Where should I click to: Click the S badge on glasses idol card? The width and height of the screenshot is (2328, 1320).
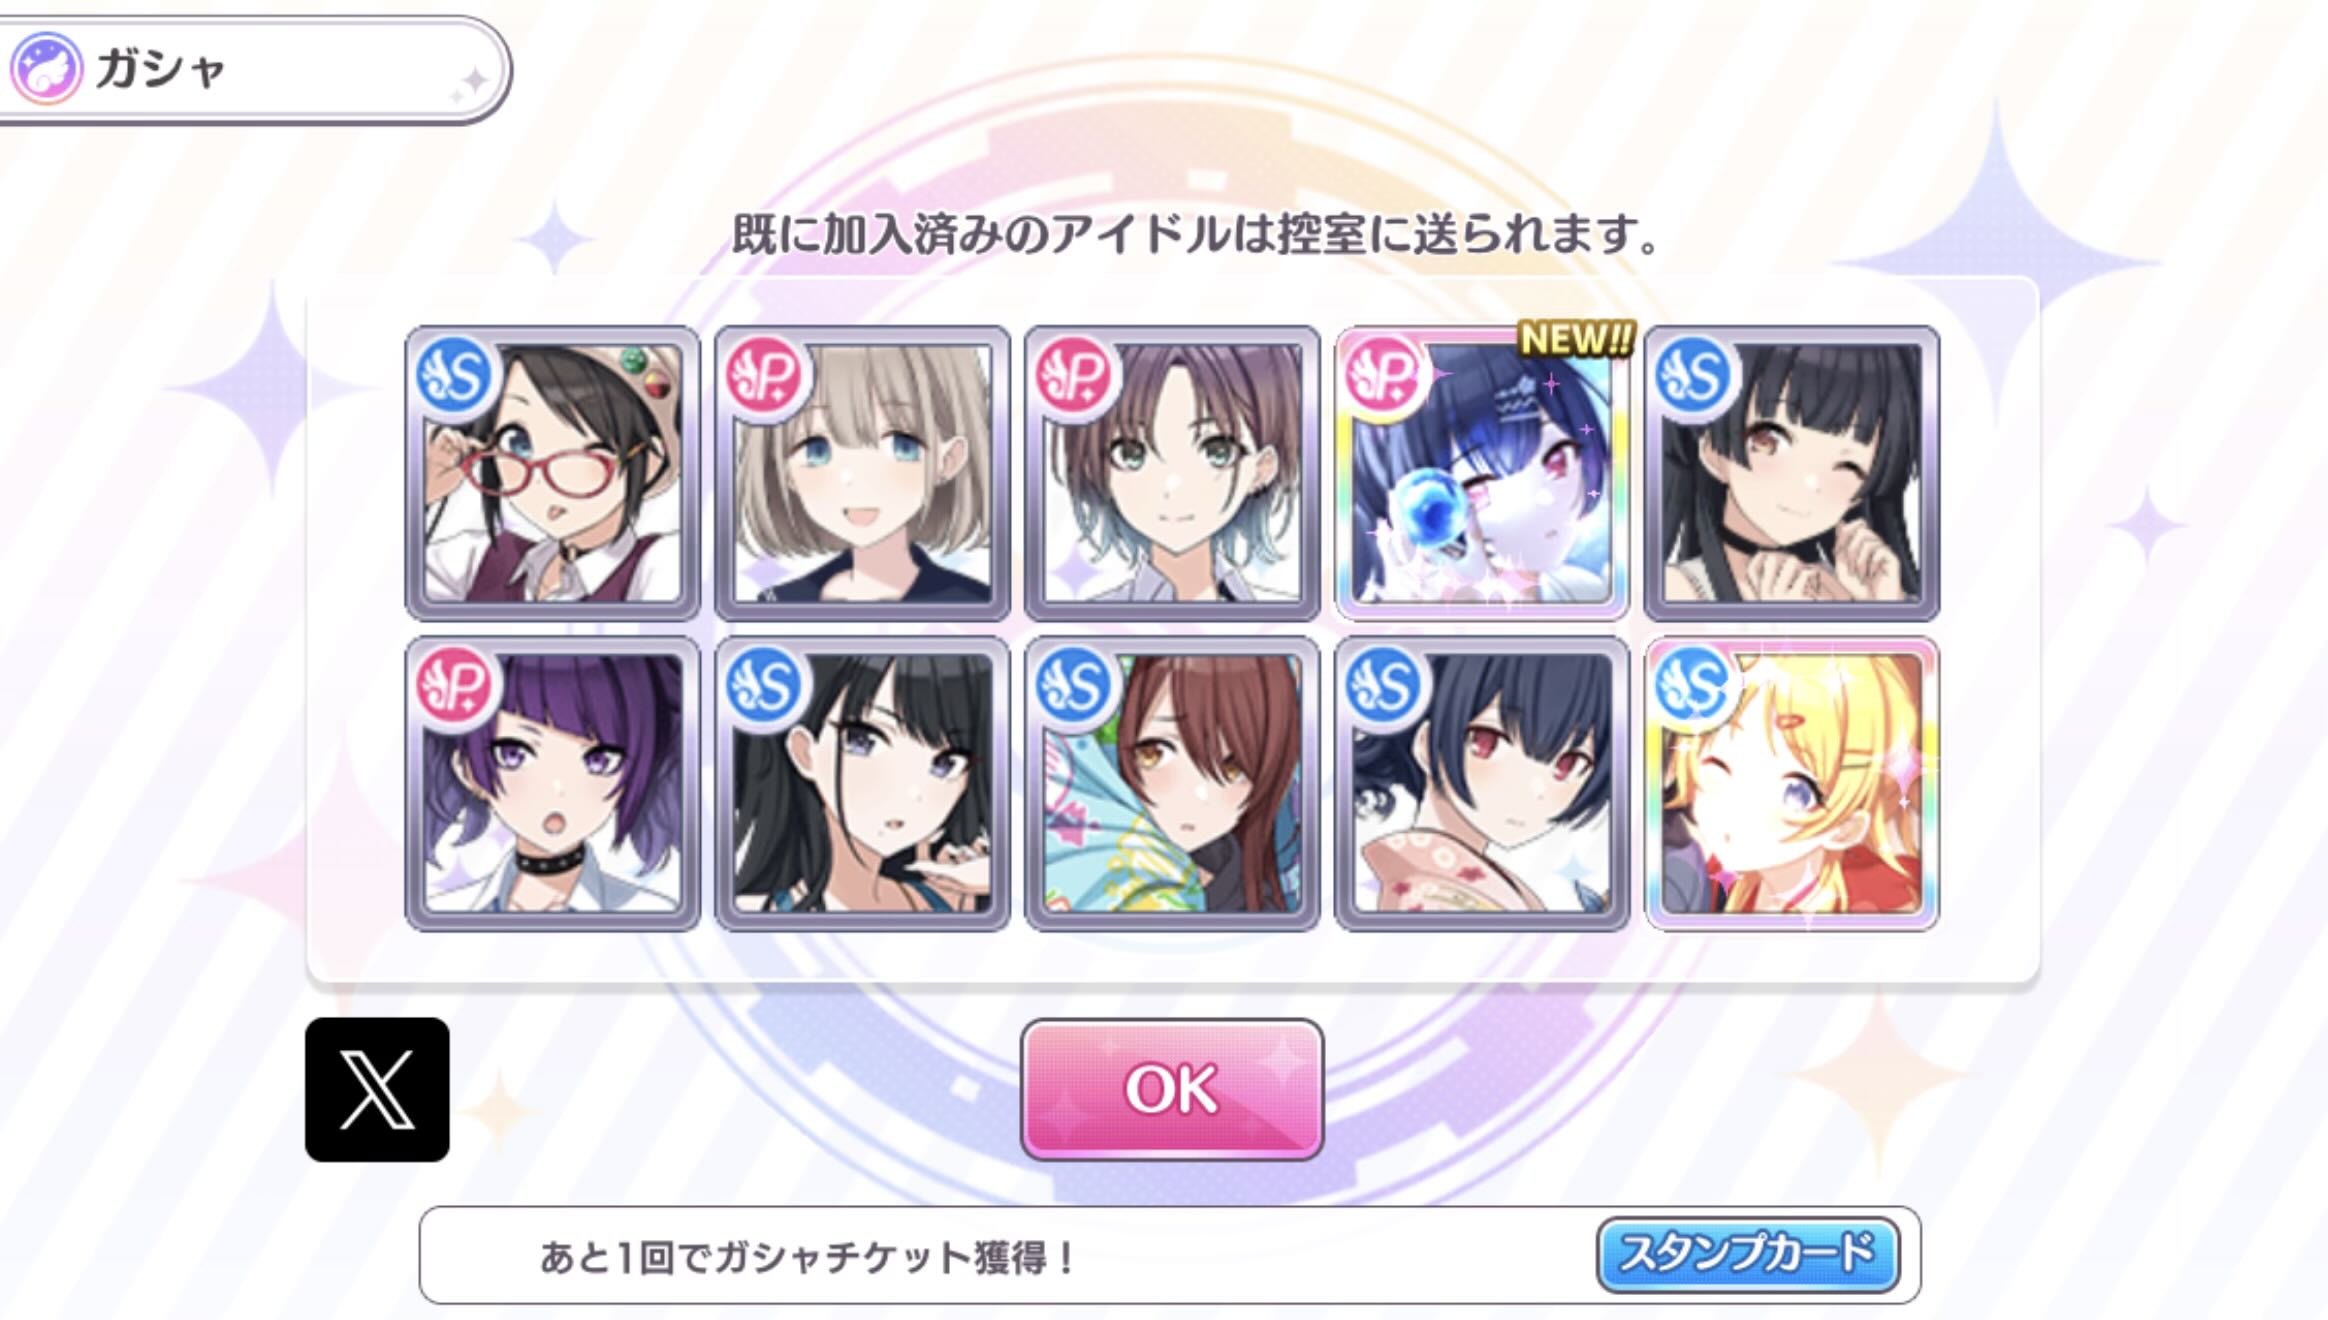(456, 376)
